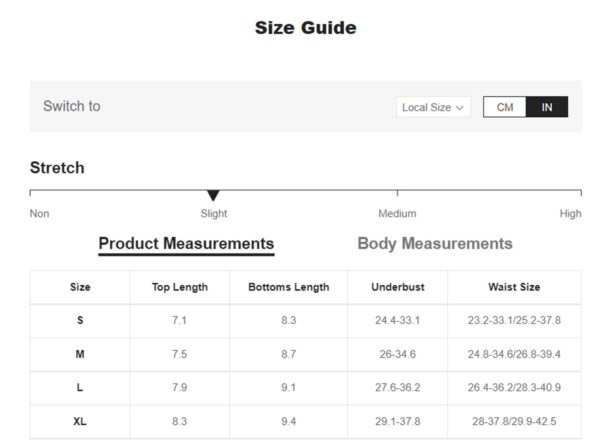Click the Switch to label
The width and height of the screenshot is (600, 447).
(x=72, y=106)
